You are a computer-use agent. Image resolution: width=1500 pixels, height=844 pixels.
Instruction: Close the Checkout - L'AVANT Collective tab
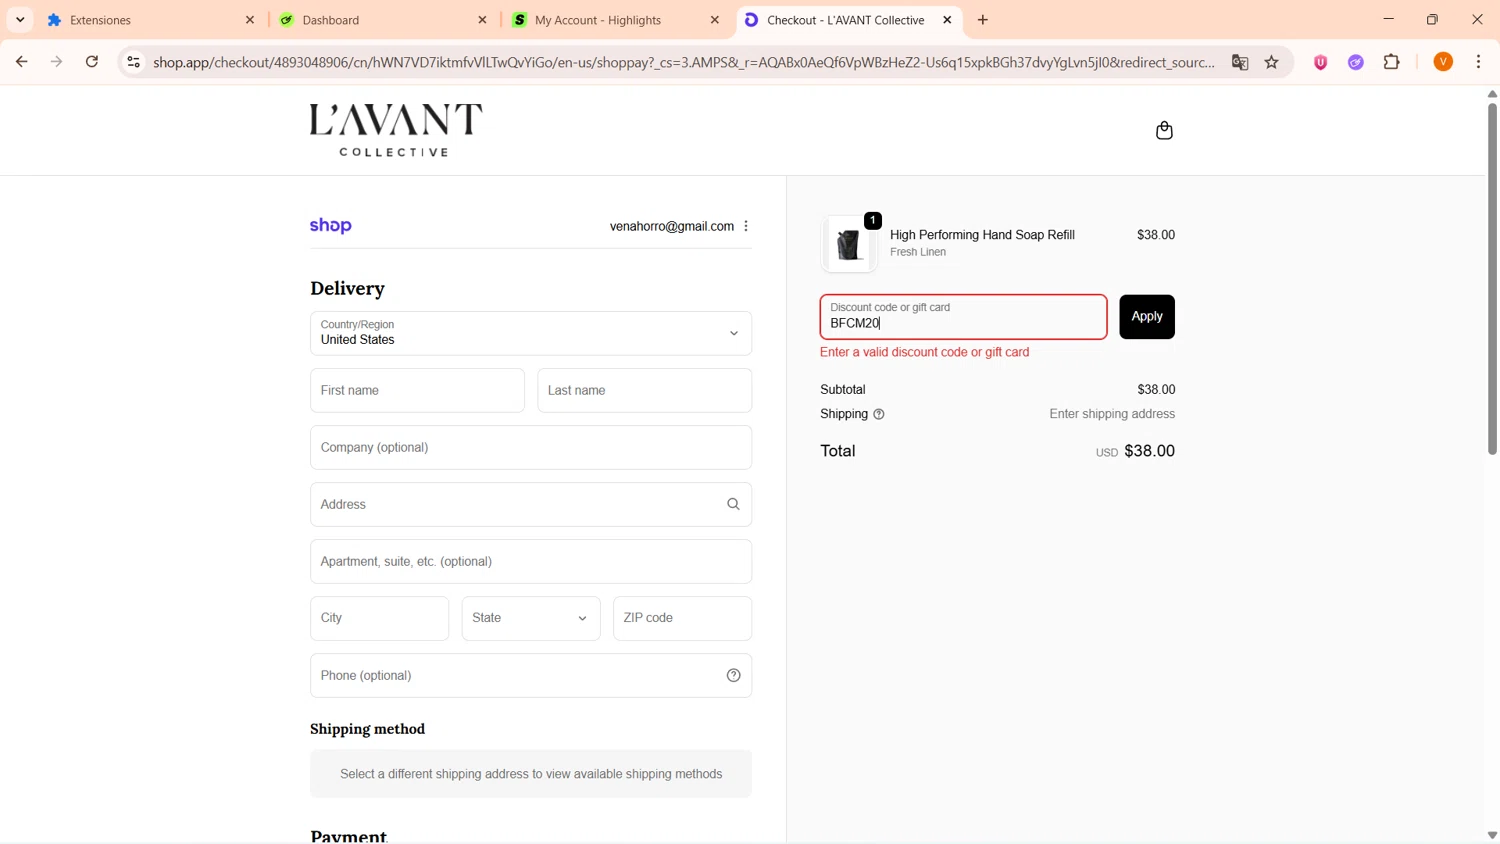947,20
